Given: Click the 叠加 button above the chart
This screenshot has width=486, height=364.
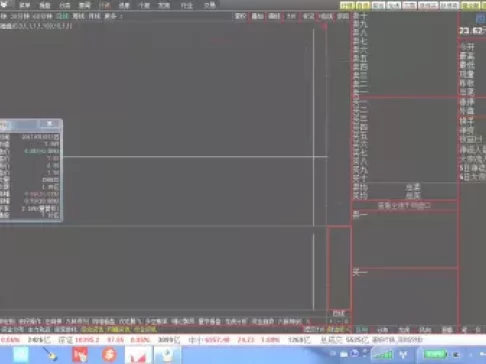Looking at the screenshot, I should pyautogui.click(x=257, y=16).
